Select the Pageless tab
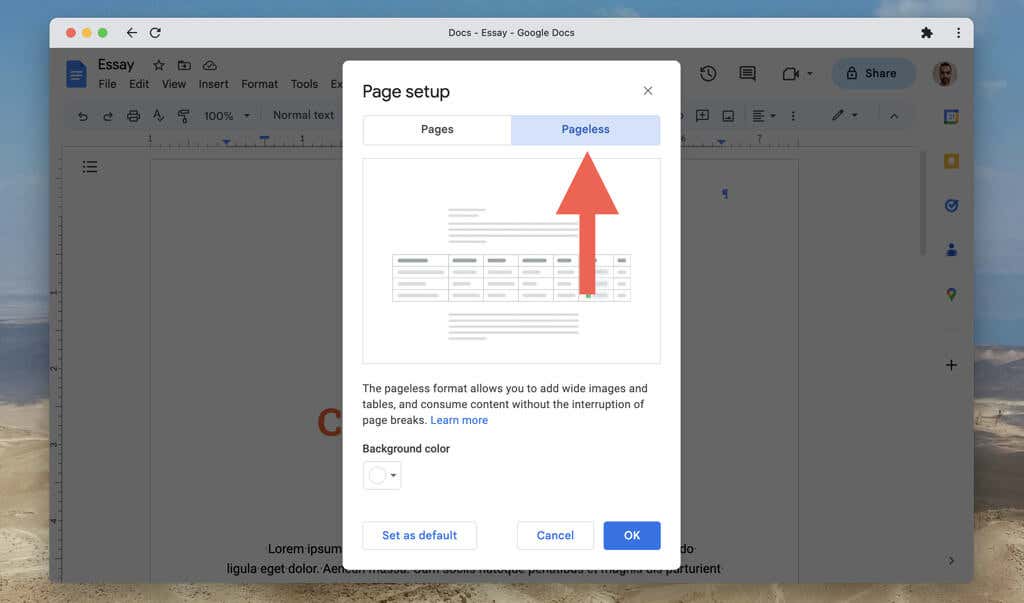The image size is (1024, 603). click(x=585, y=130)
